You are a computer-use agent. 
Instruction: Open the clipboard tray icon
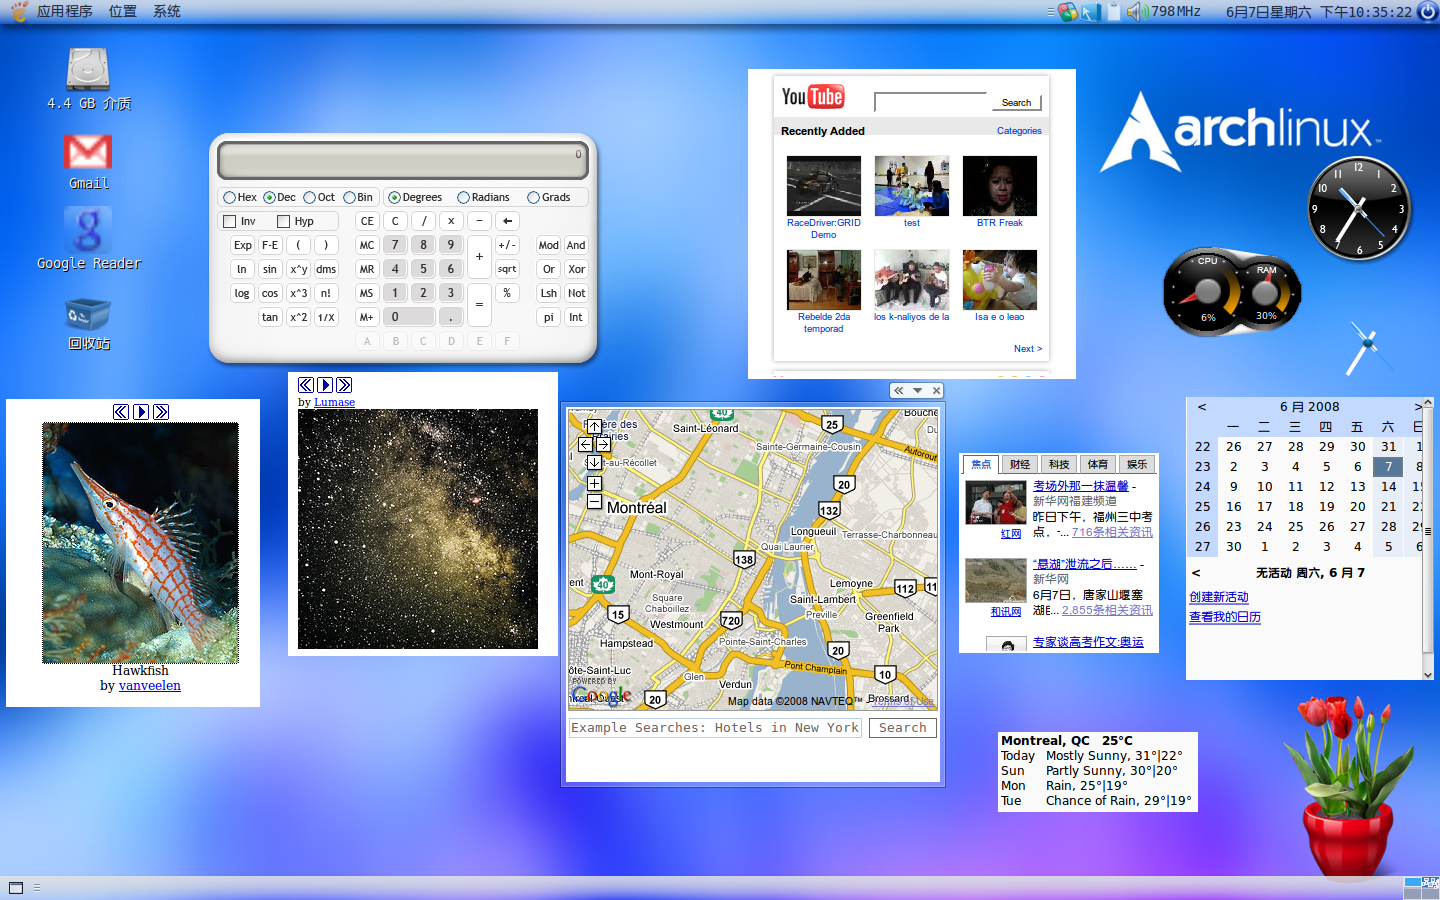point(1113,12)
